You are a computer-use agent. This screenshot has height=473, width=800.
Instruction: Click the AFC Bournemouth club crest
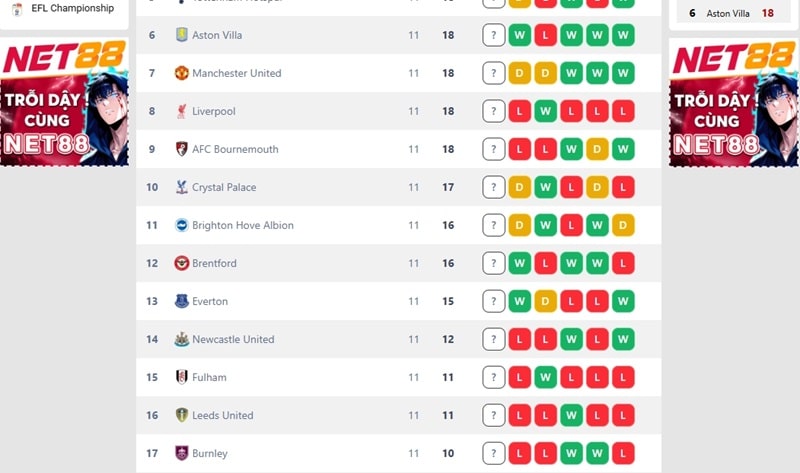(x=181, y=149)
